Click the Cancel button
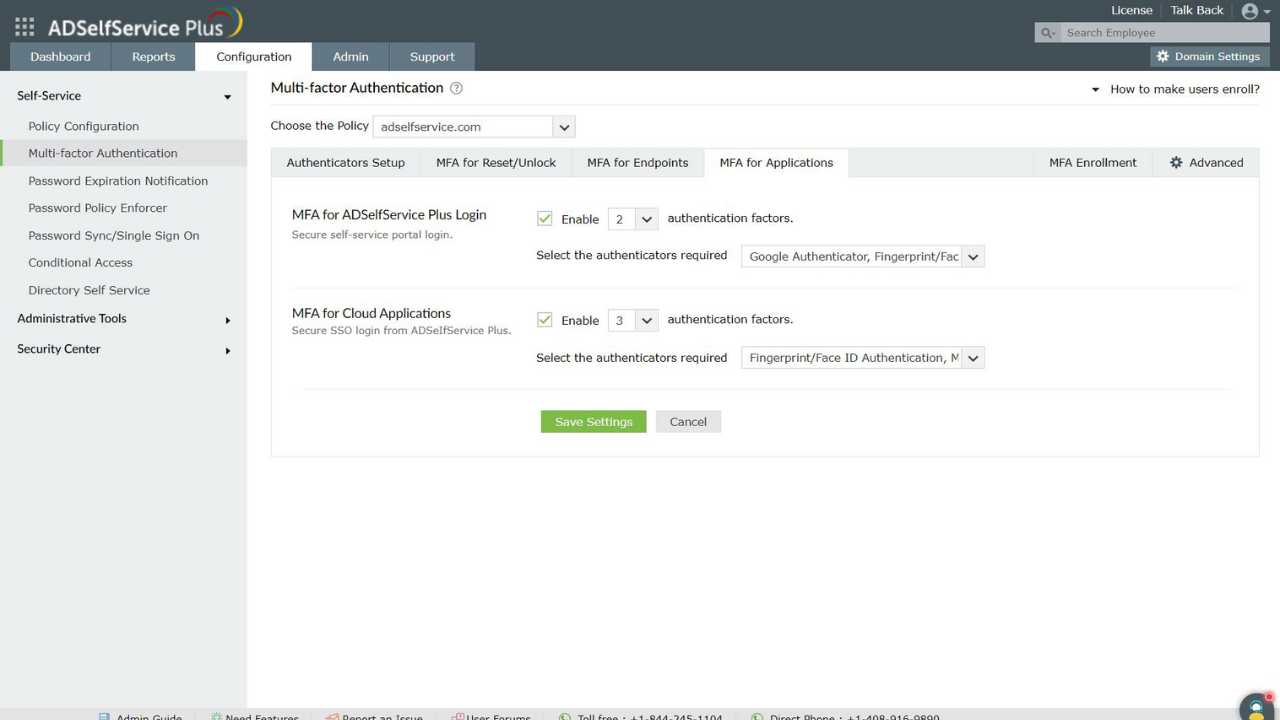 click(x=688, y=422)
